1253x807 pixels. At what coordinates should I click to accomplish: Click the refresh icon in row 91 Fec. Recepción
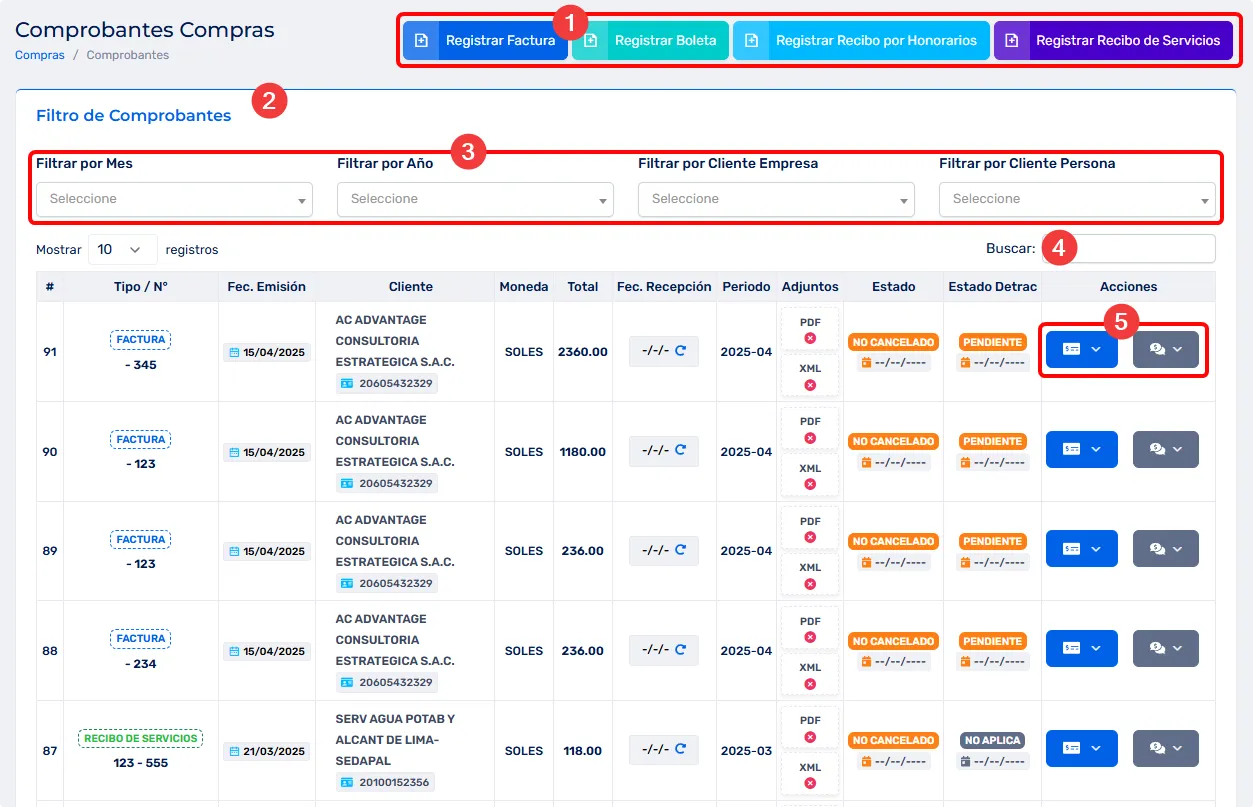(x=681, y=351)
